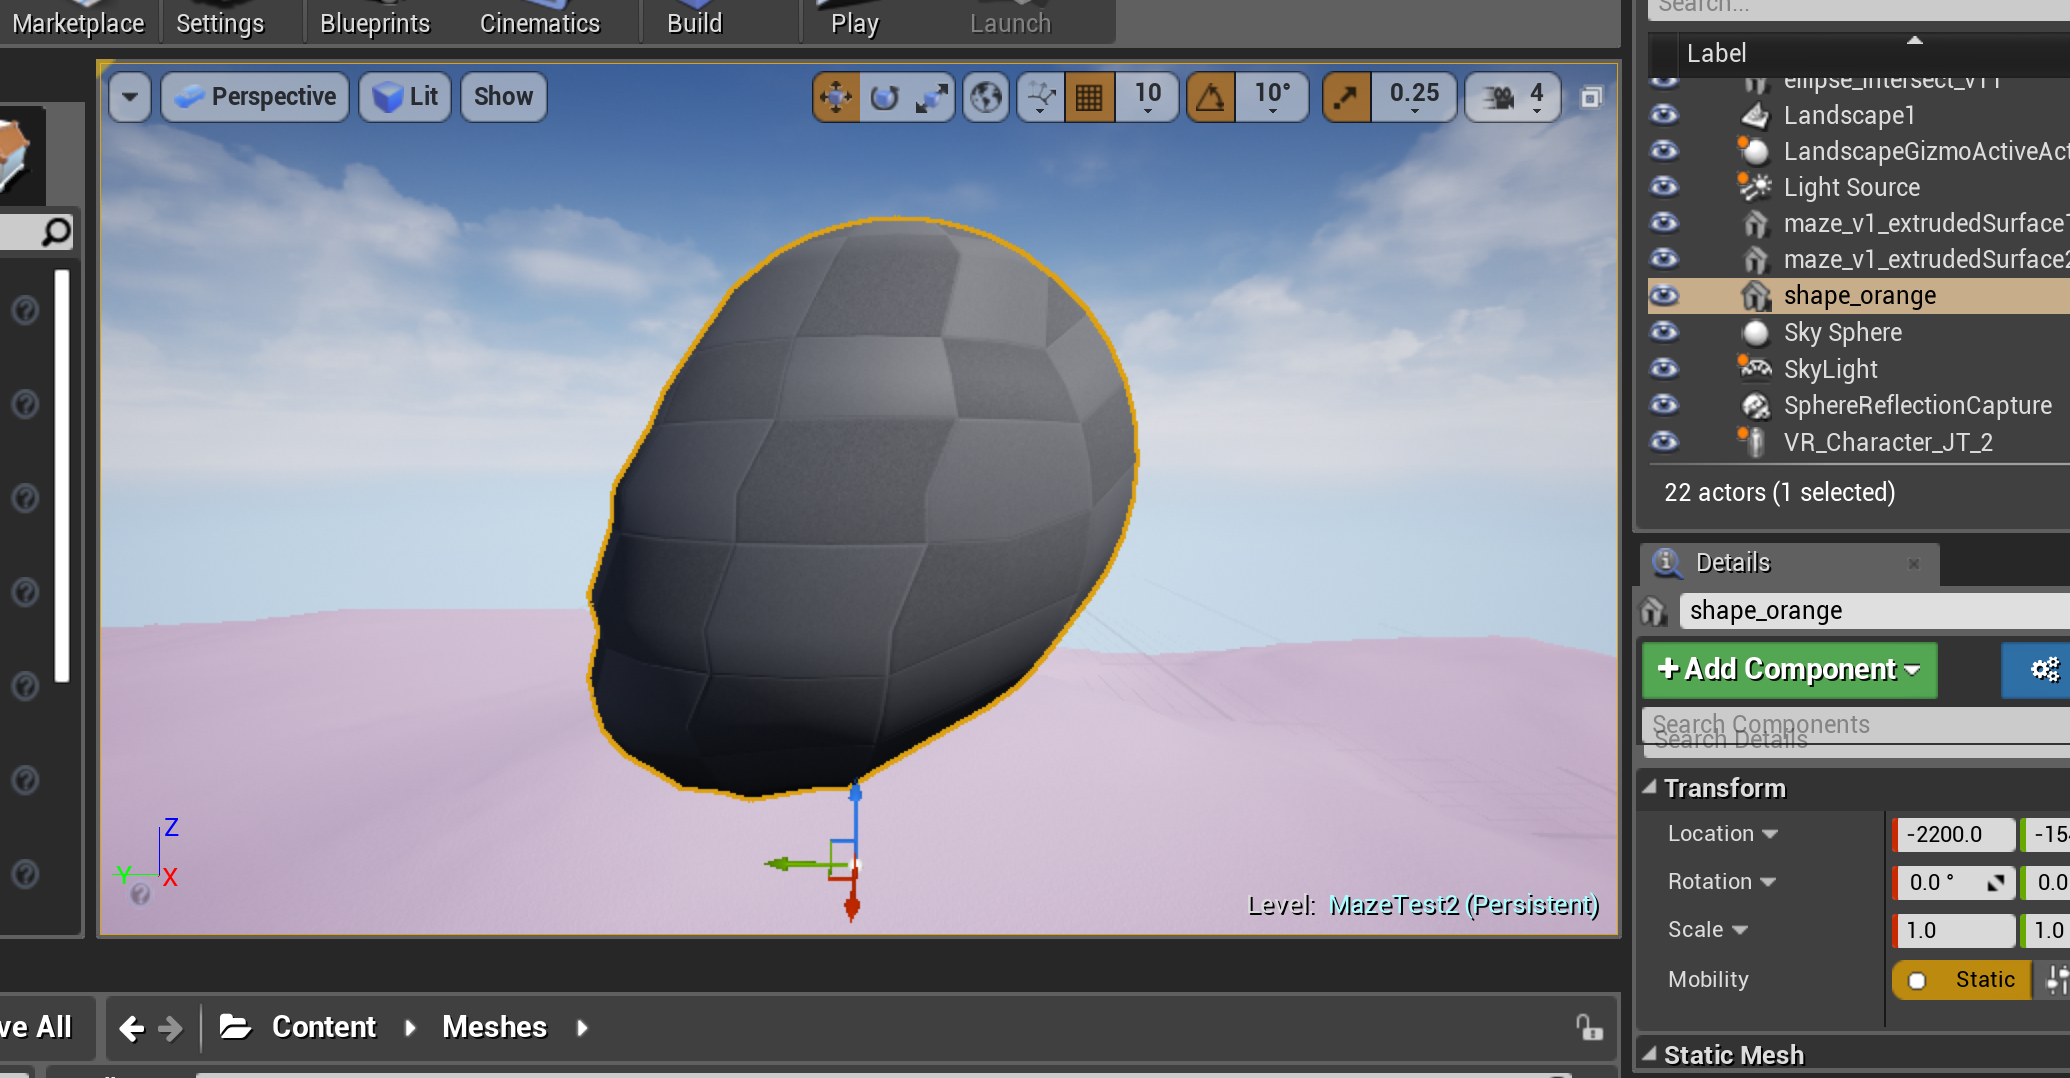Close the Details tab

1914,564
